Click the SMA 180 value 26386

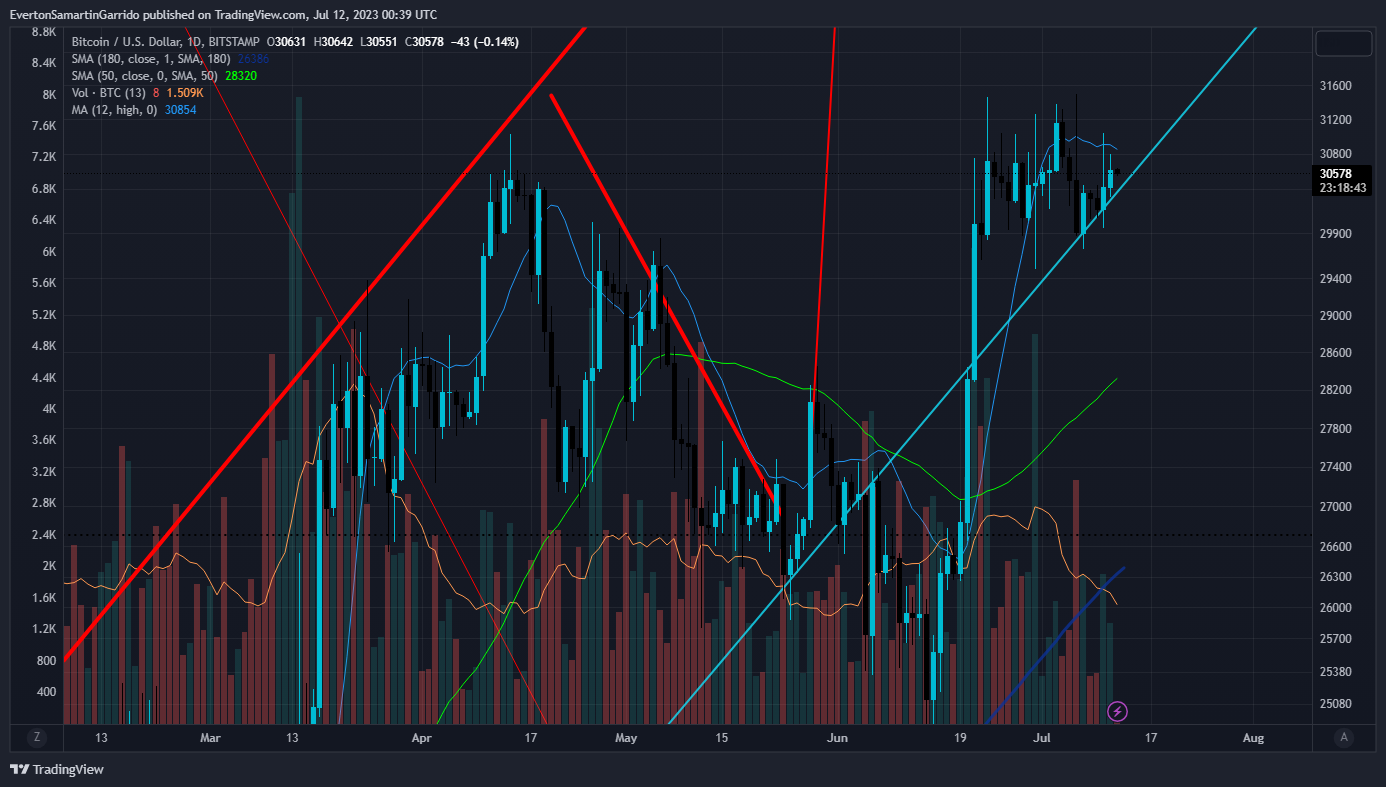[252, 59]
